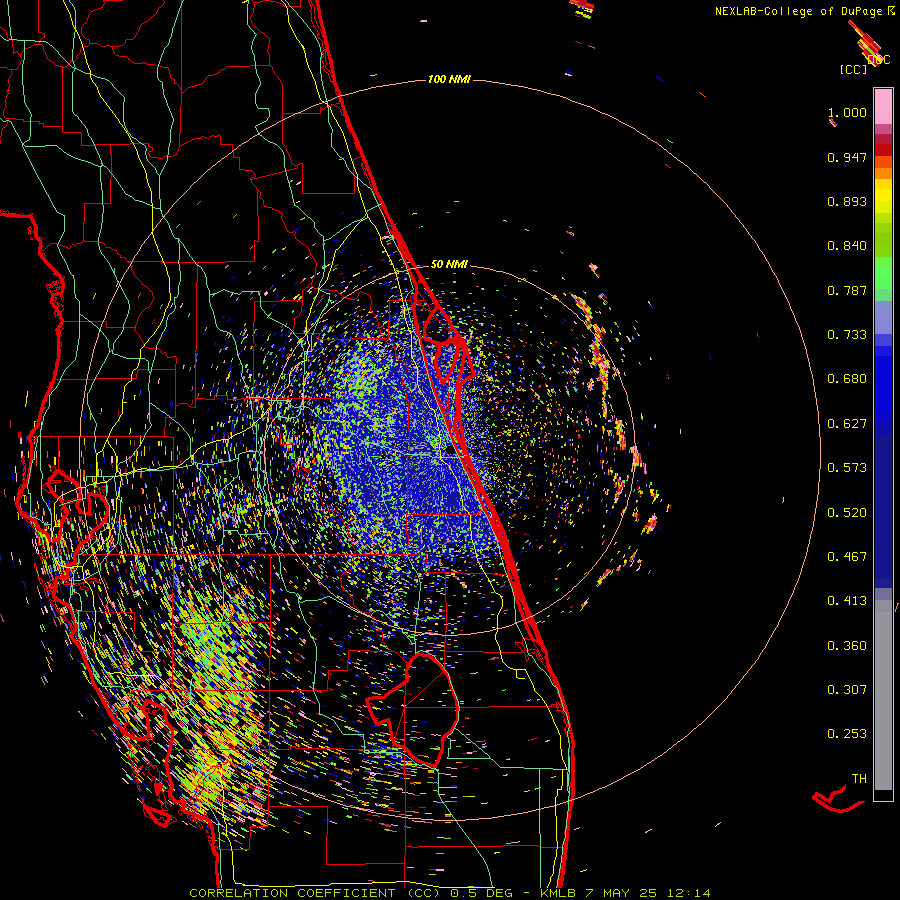
Task: Click the 0.413 scale value
Action: 847,601
